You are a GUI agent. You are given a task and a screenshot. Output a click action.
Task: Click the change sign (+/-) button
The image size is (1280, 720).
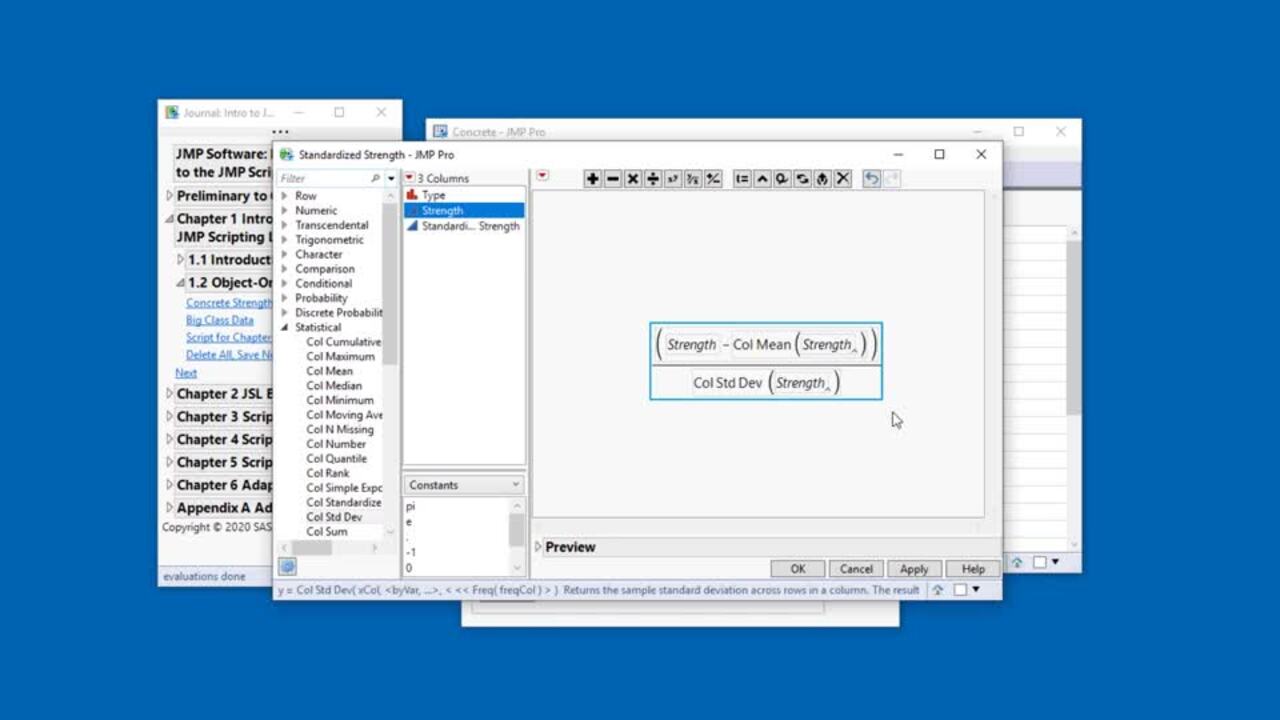pos(713,179)
